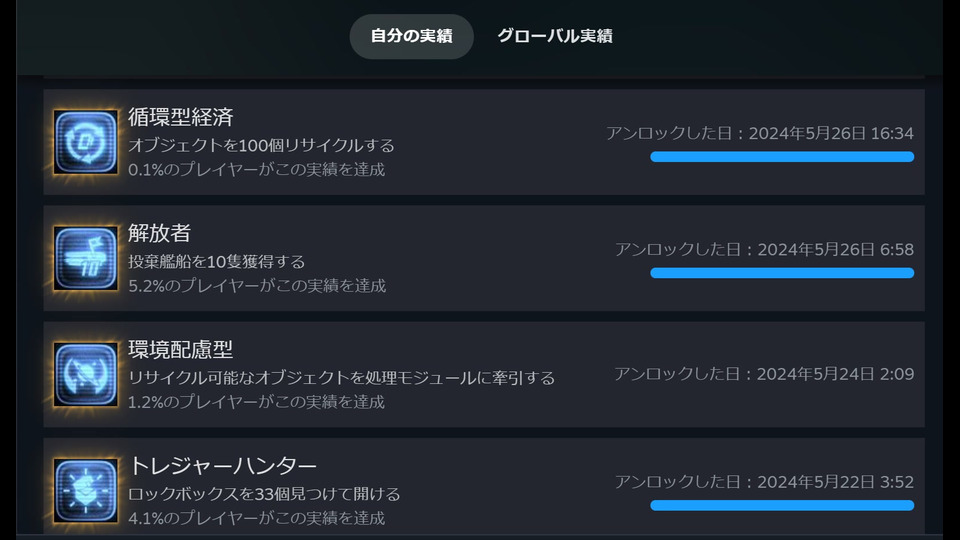Click the 循環型経済 achievement icon
Screen dimensions: 960x540
86,142
